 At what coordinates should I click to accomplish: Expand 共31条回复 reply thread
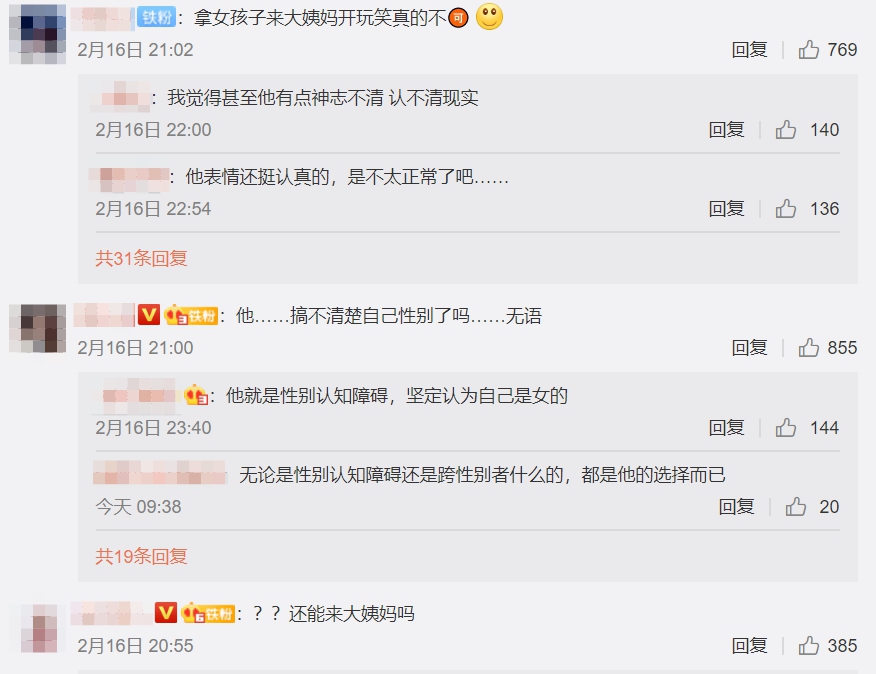[141, 258]
